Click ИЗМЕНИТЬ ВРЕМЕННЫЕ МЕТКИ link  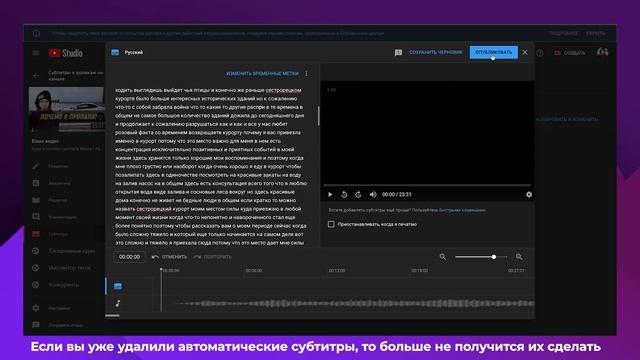pos(262,73)
